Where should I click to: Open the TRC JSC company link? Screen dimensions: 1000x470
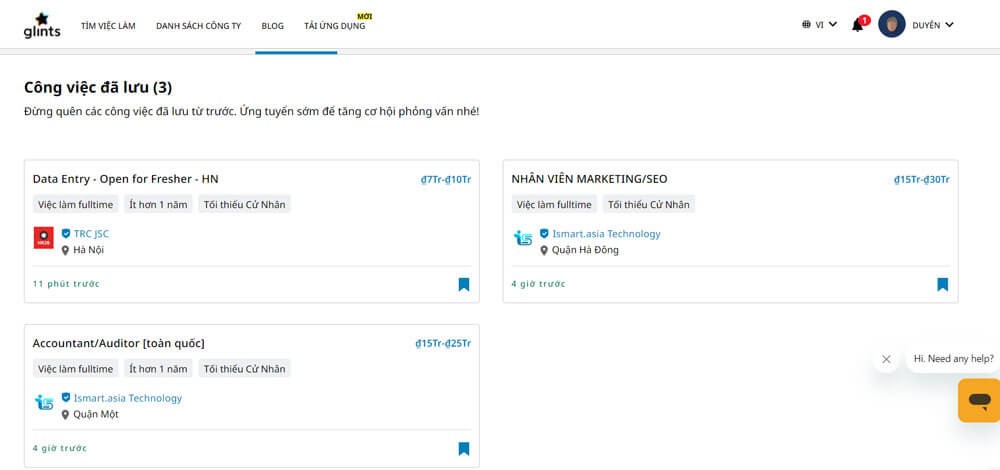point(91,234)
